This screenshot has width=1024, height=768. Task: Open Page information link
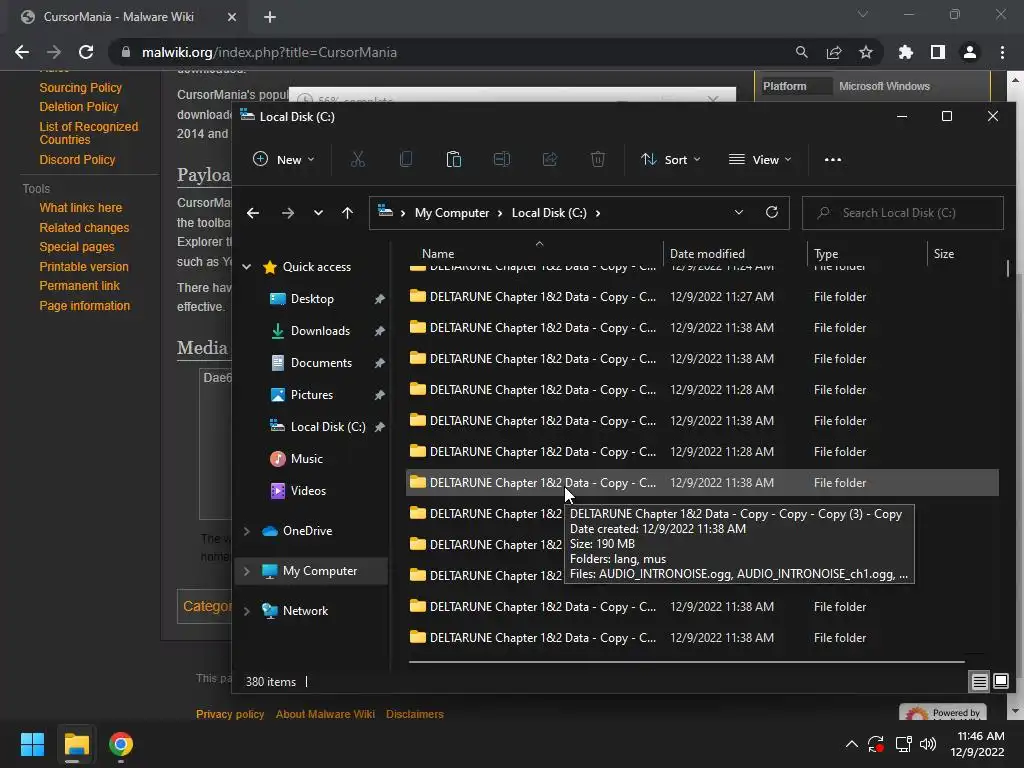(84, 306)
